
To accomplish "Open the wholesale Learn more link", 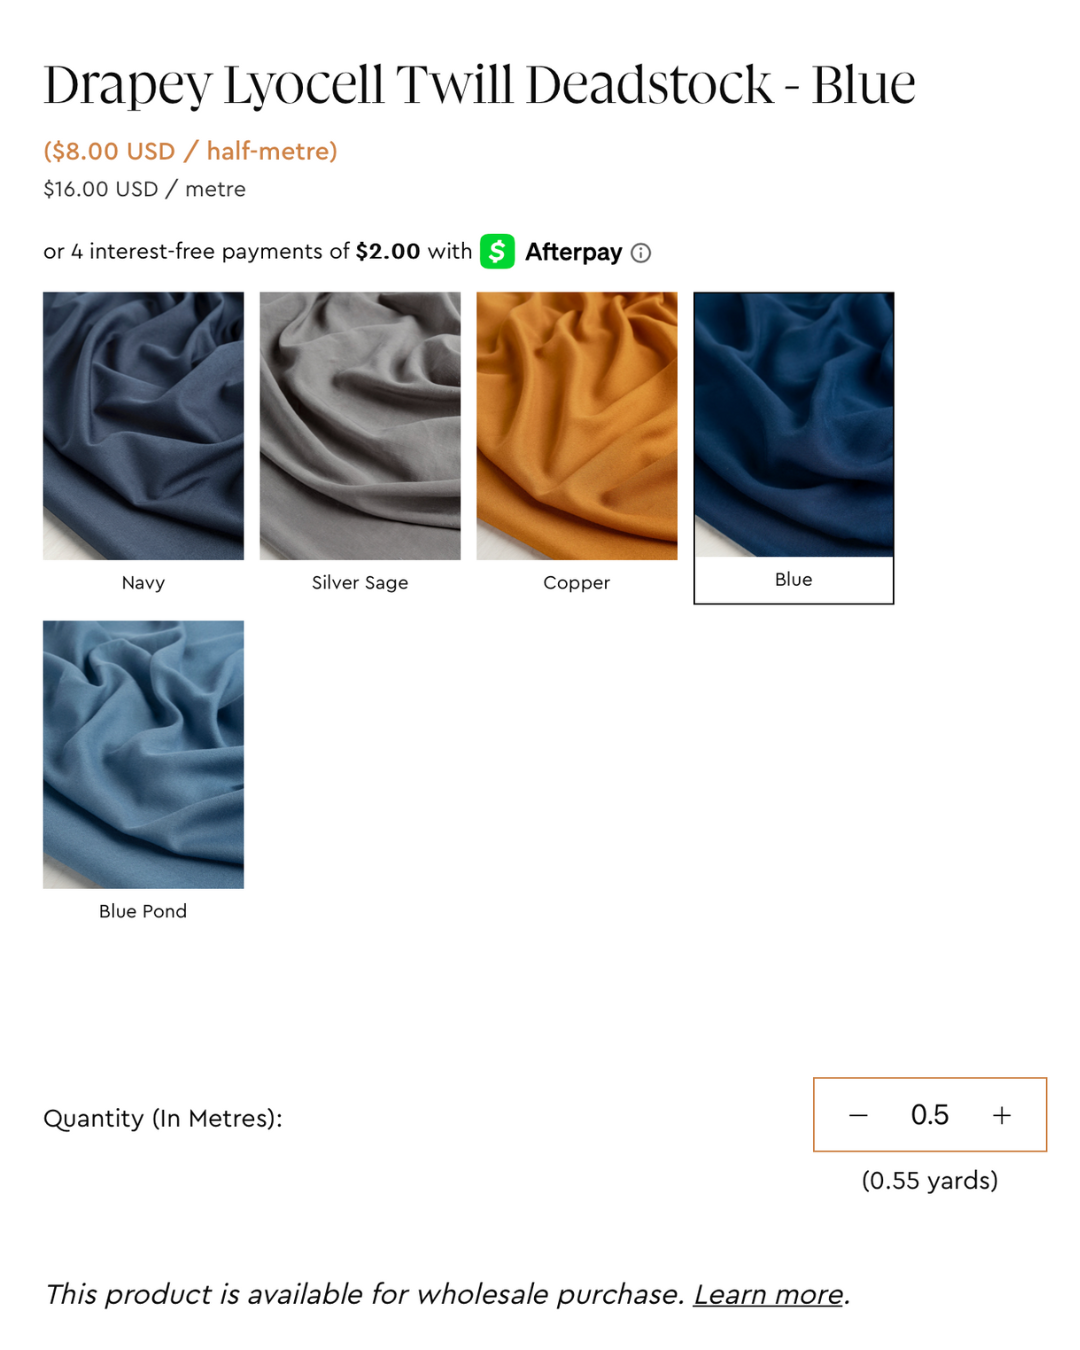I will pyautogui.click(x=768, y=1294).
